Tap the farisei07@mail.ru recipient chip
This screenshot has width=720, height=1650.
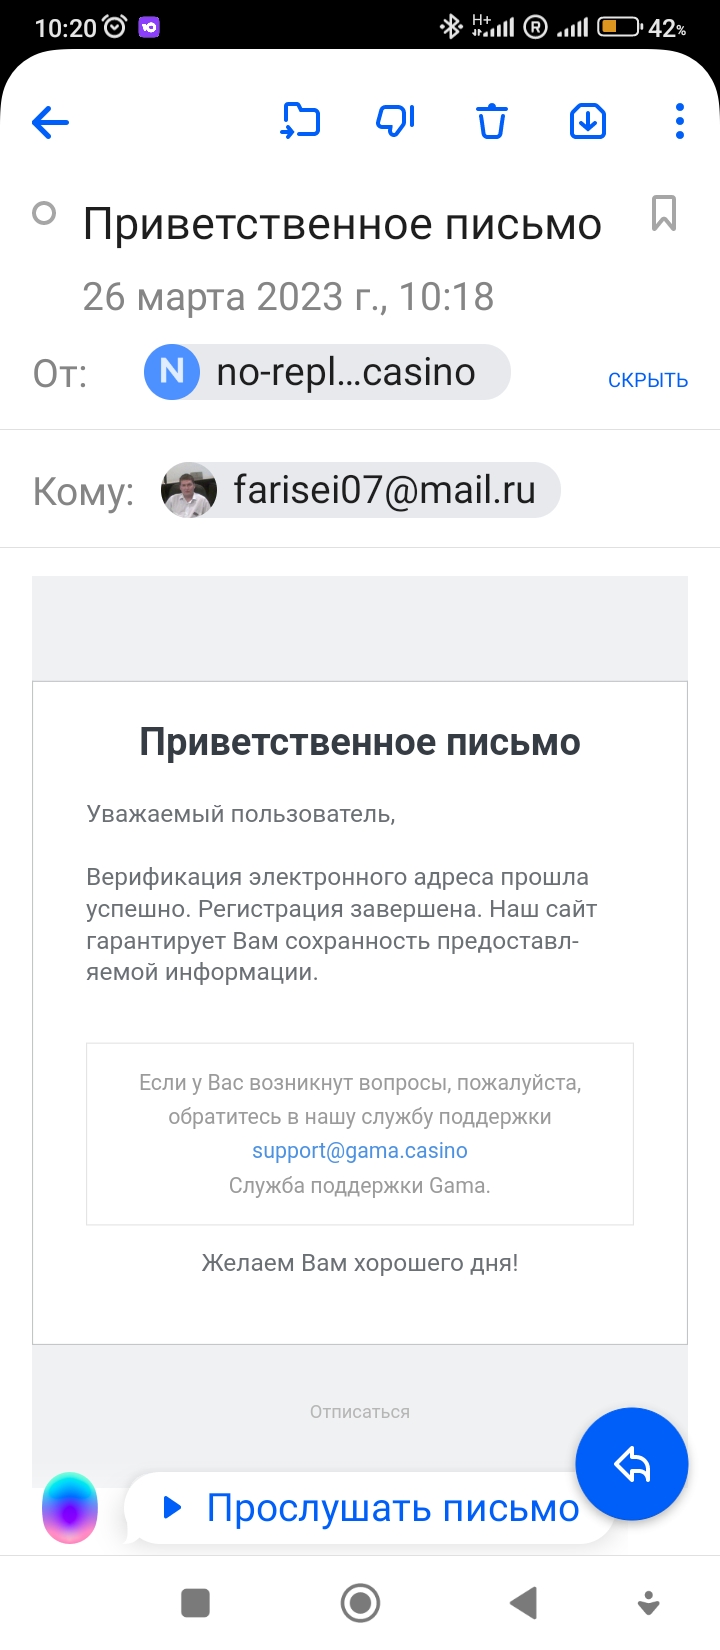pos(360,490)
